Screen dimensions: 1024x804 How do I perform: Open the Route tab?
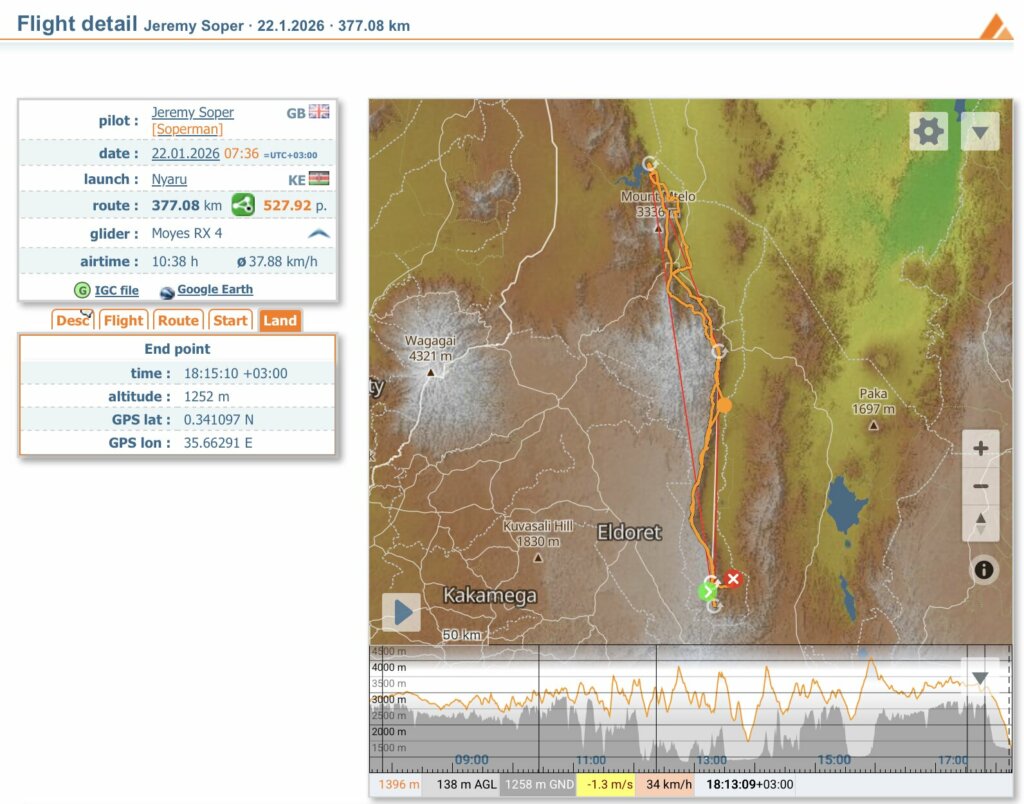178,320
